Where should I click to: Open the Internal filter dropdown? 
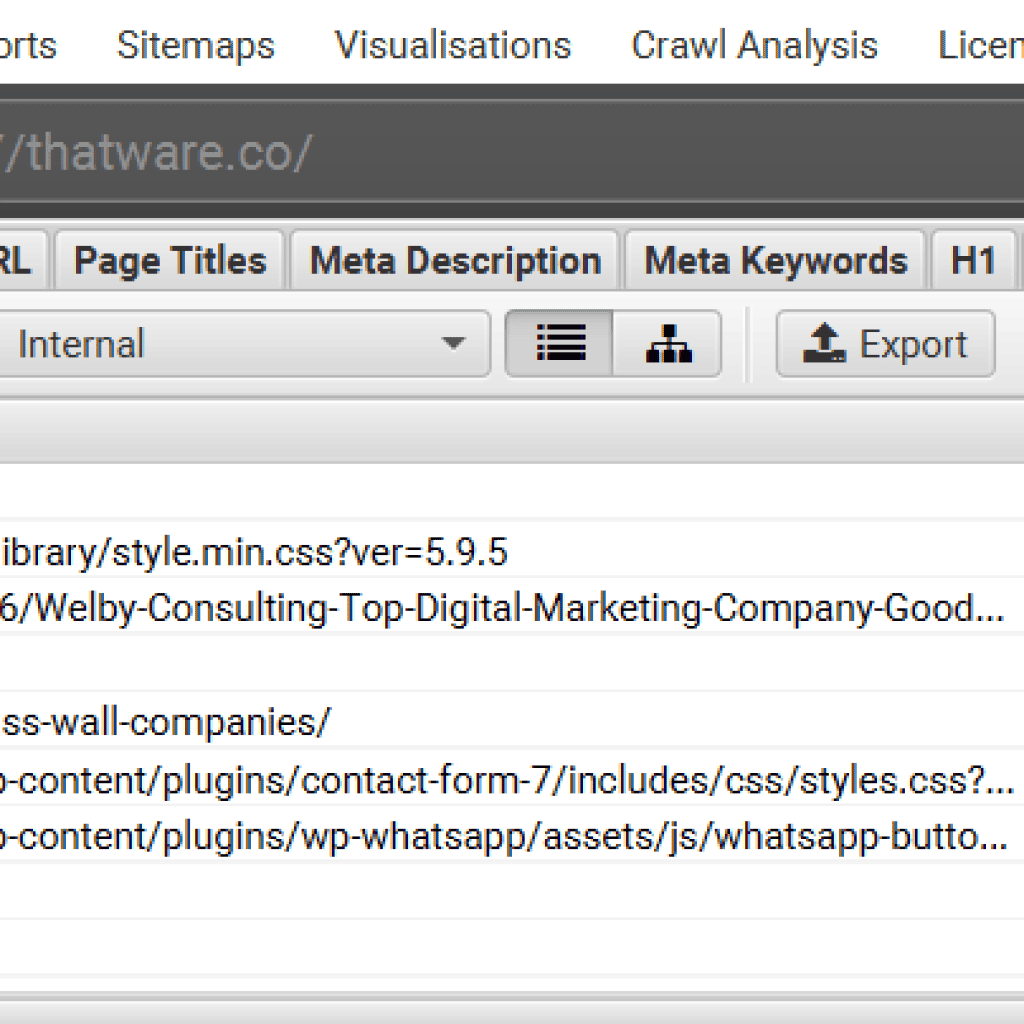click(243, 344)
